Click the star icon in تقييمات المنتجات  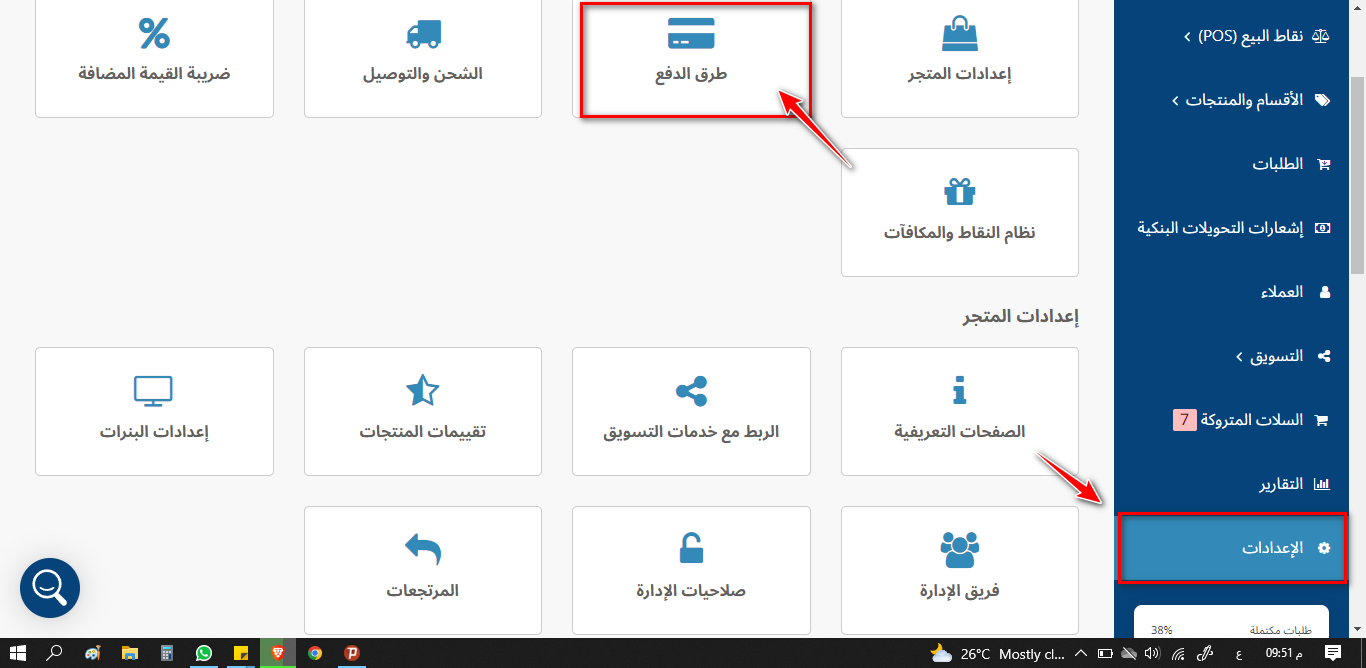(x=423, y=390)
